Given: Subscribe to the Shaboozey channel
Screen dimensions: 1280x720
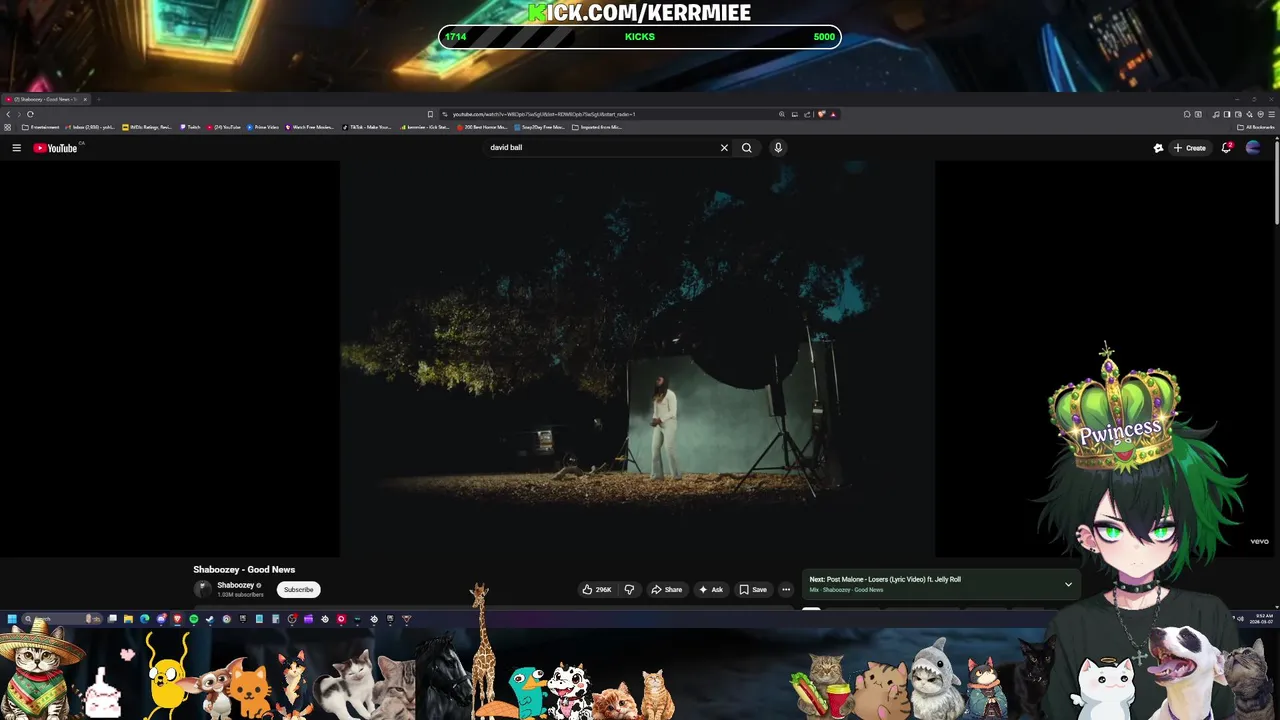Looking at the screenshot, I should click(x=298, y=590).
